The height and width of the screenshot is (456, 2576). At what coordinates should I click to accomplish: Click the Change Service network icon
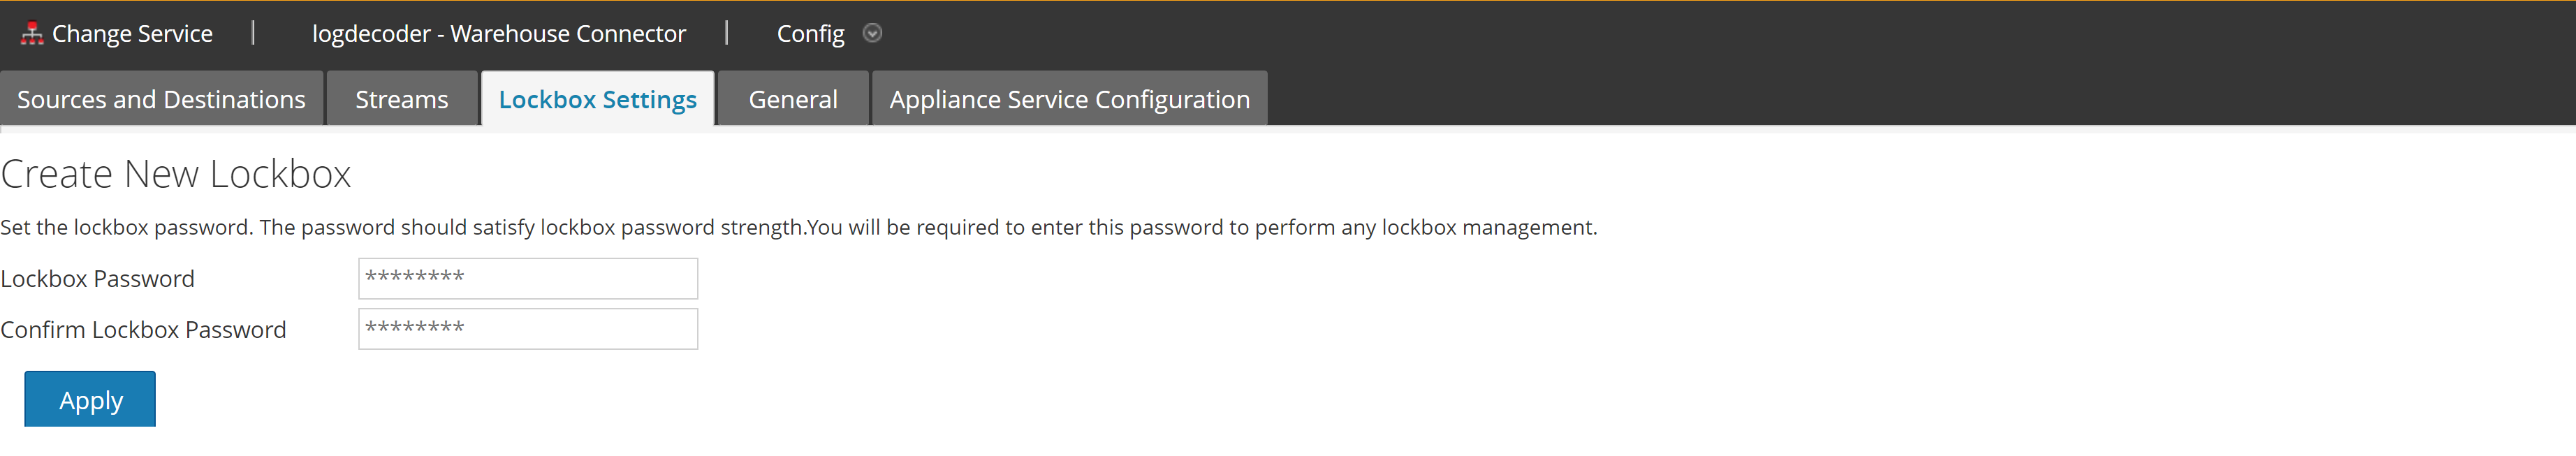(x=32, y=34)
